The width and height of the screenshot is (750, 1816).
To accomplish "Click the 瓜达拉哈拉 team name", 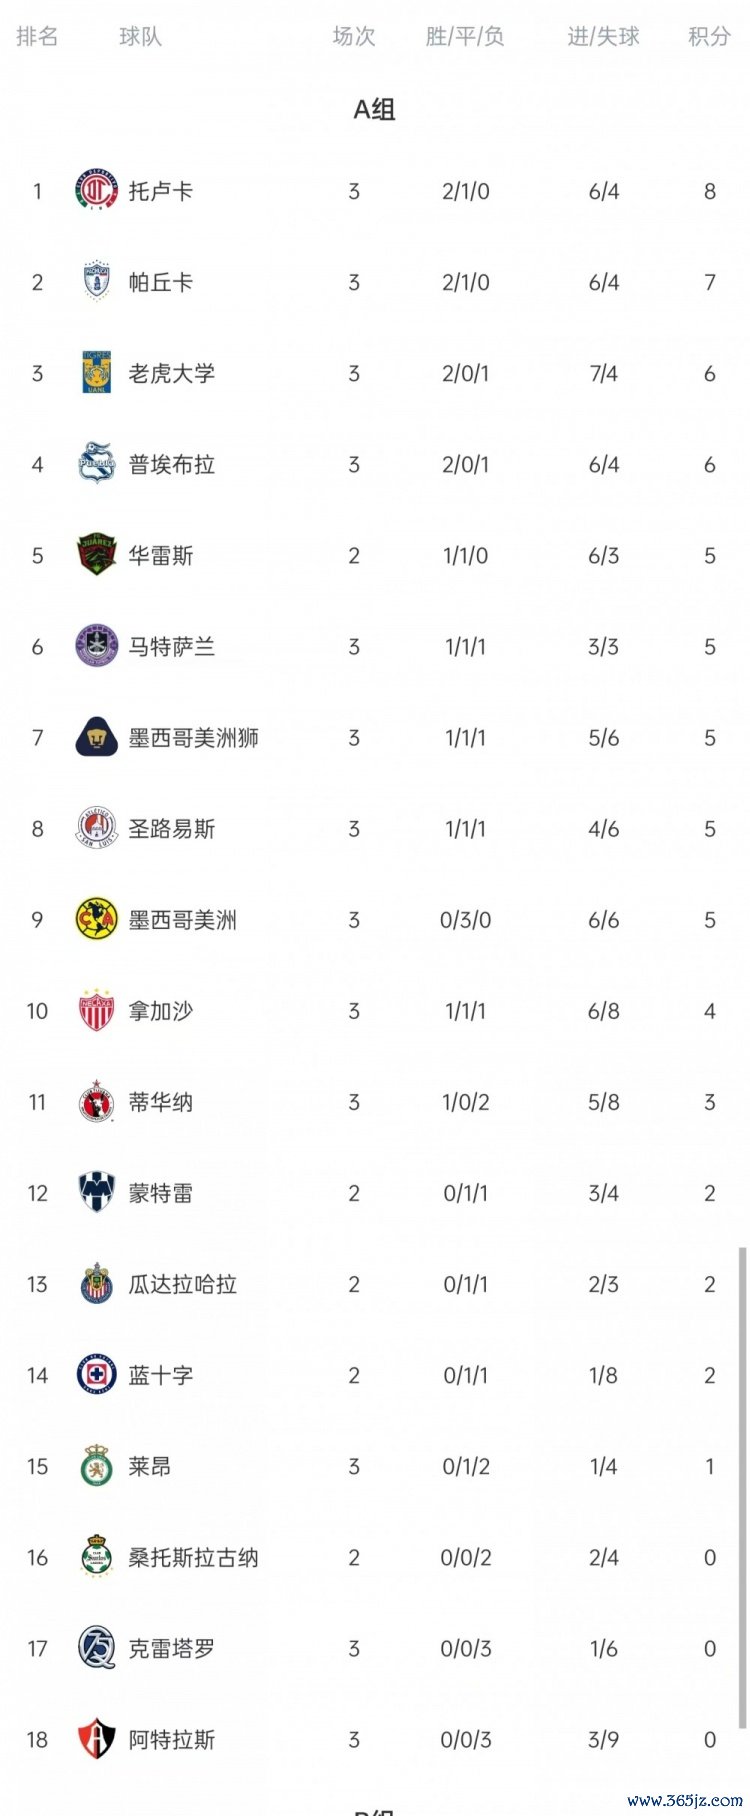I will tap(182, 1284).
